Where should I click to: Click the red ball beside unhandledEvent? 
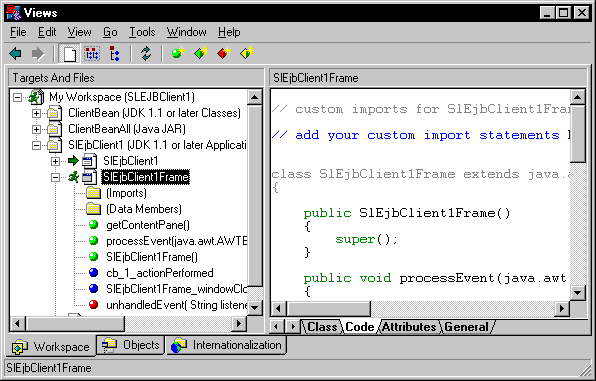point(94,305)
